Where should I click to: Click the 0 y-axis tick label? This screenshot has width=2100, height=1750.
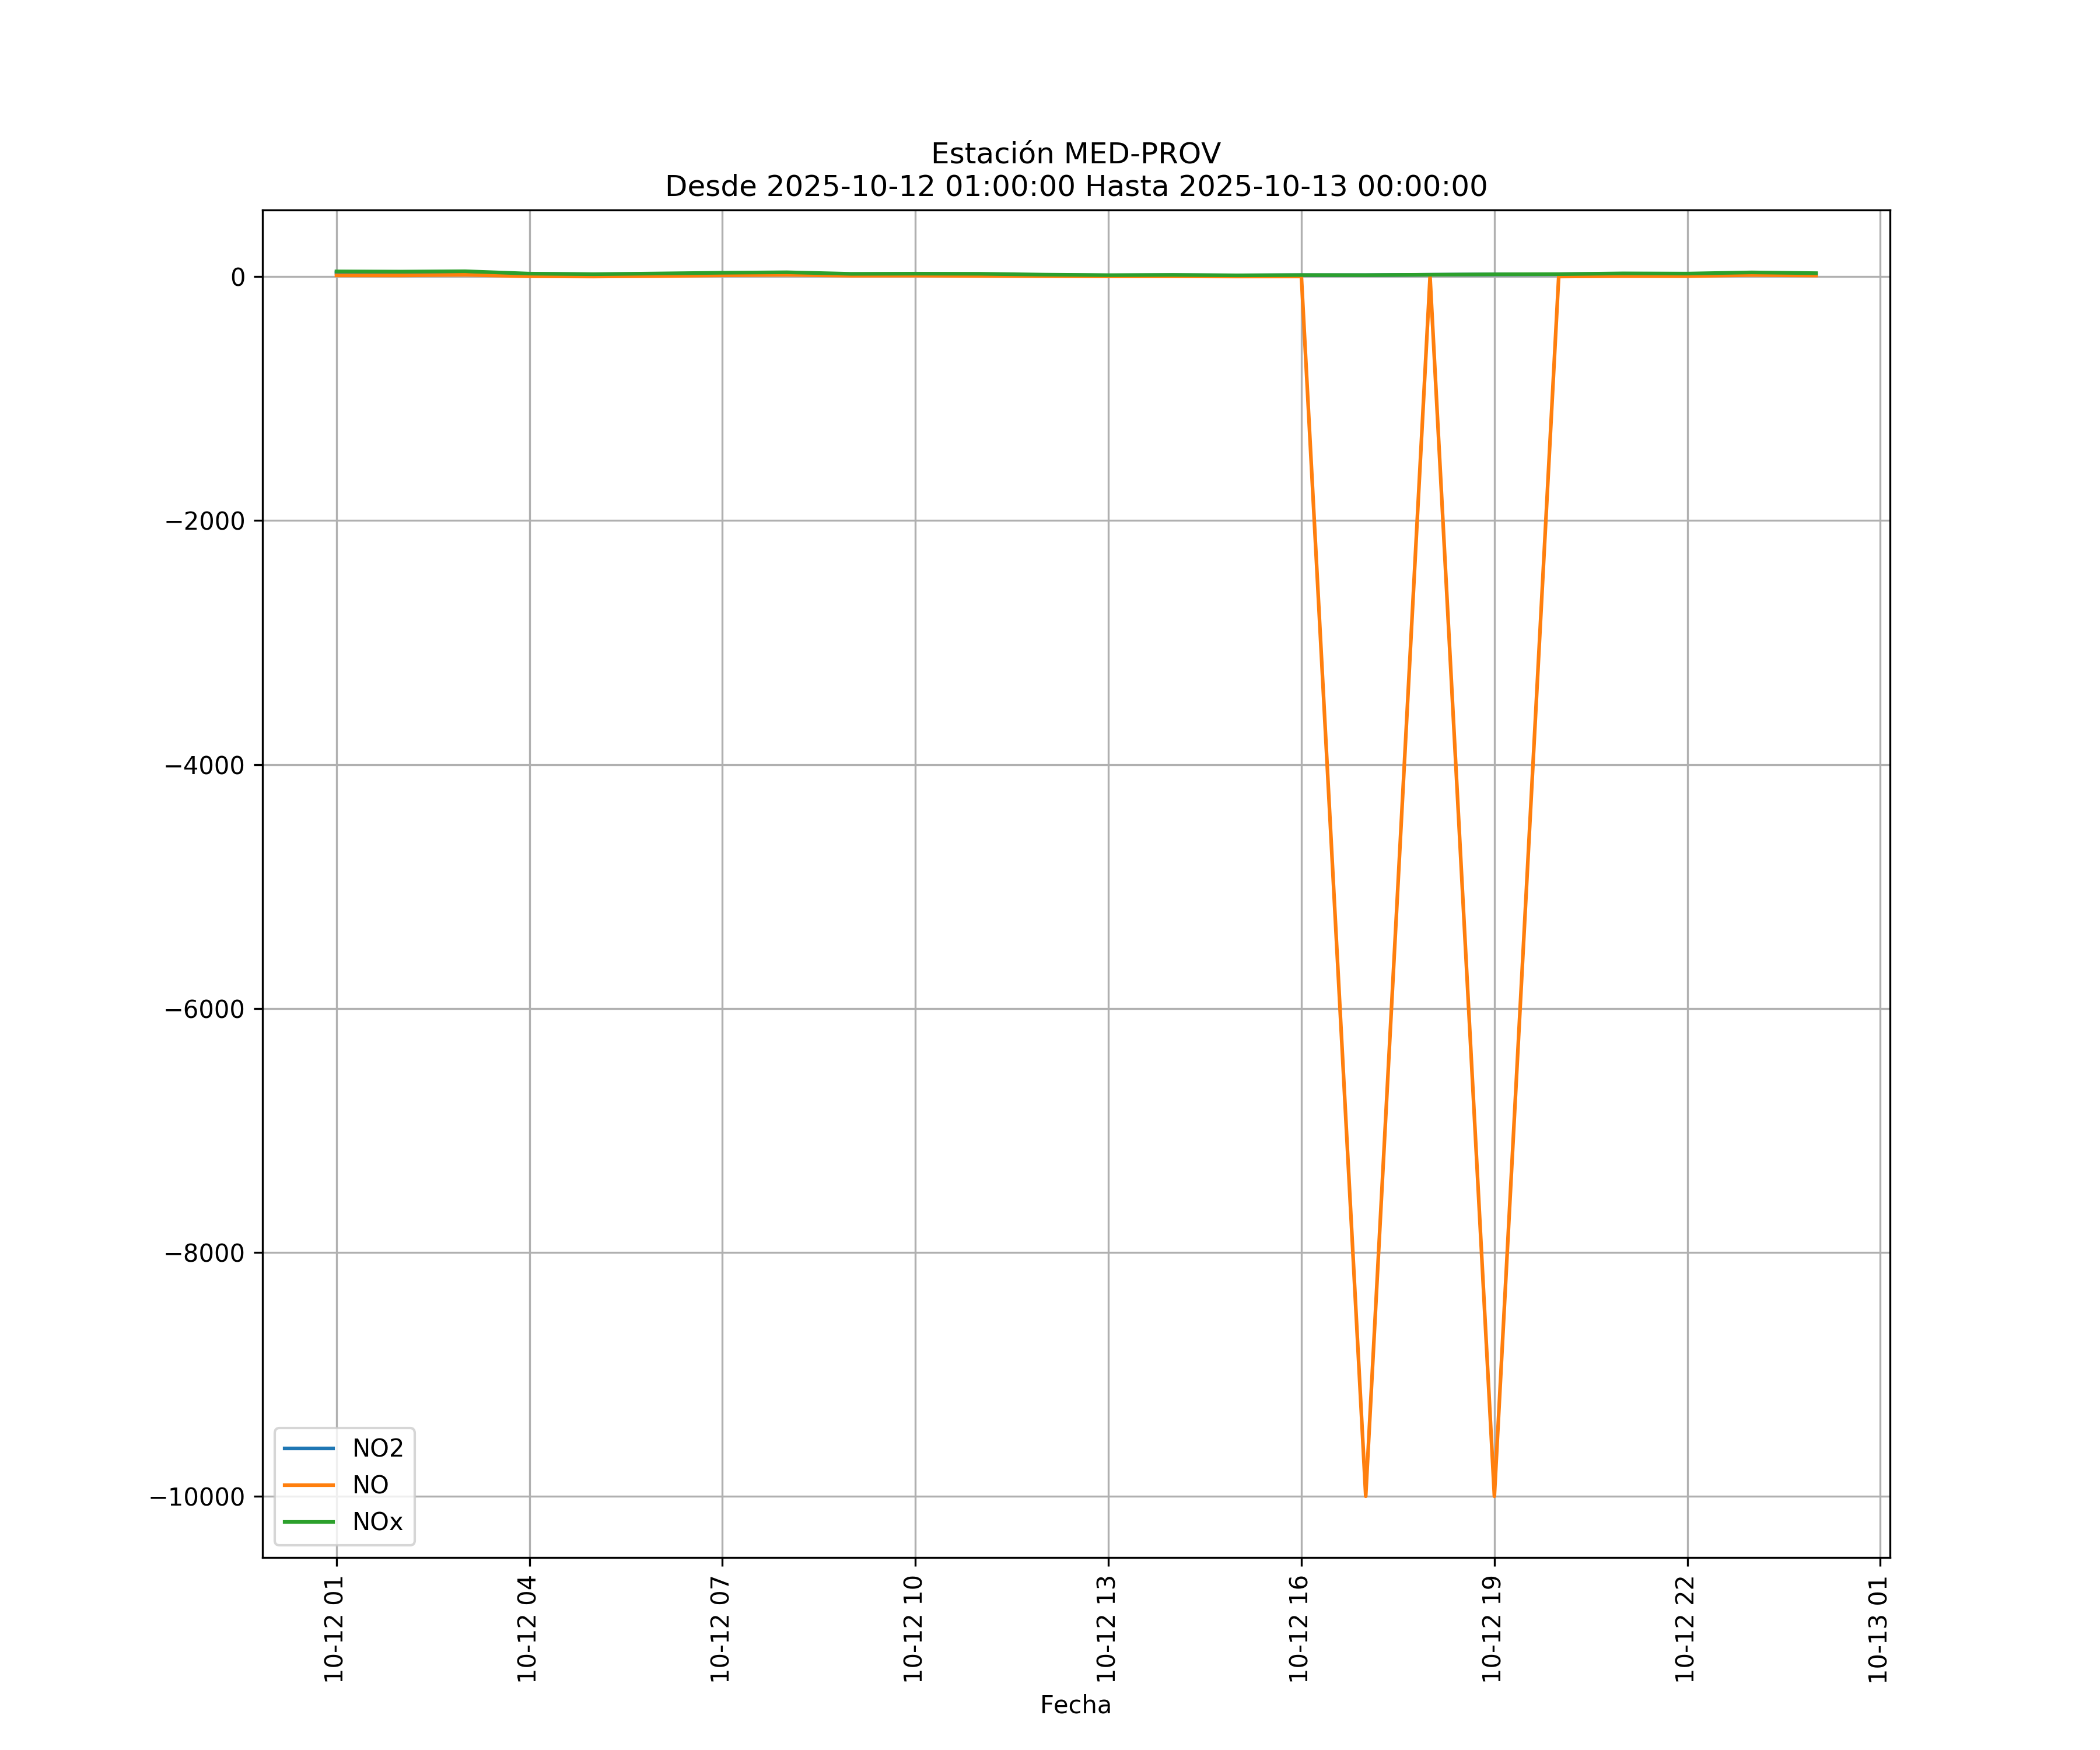point(238,277)
